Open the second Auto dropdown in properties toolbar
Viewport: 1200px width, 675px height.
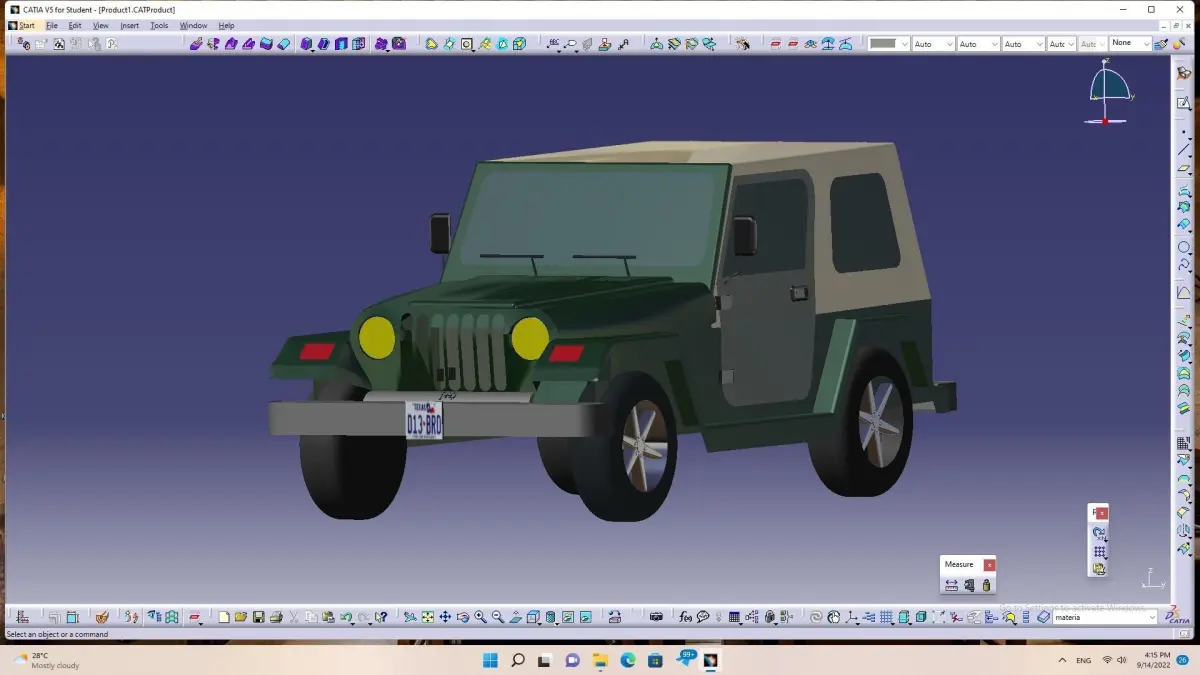pyautogui.click(x=993, y=44)
